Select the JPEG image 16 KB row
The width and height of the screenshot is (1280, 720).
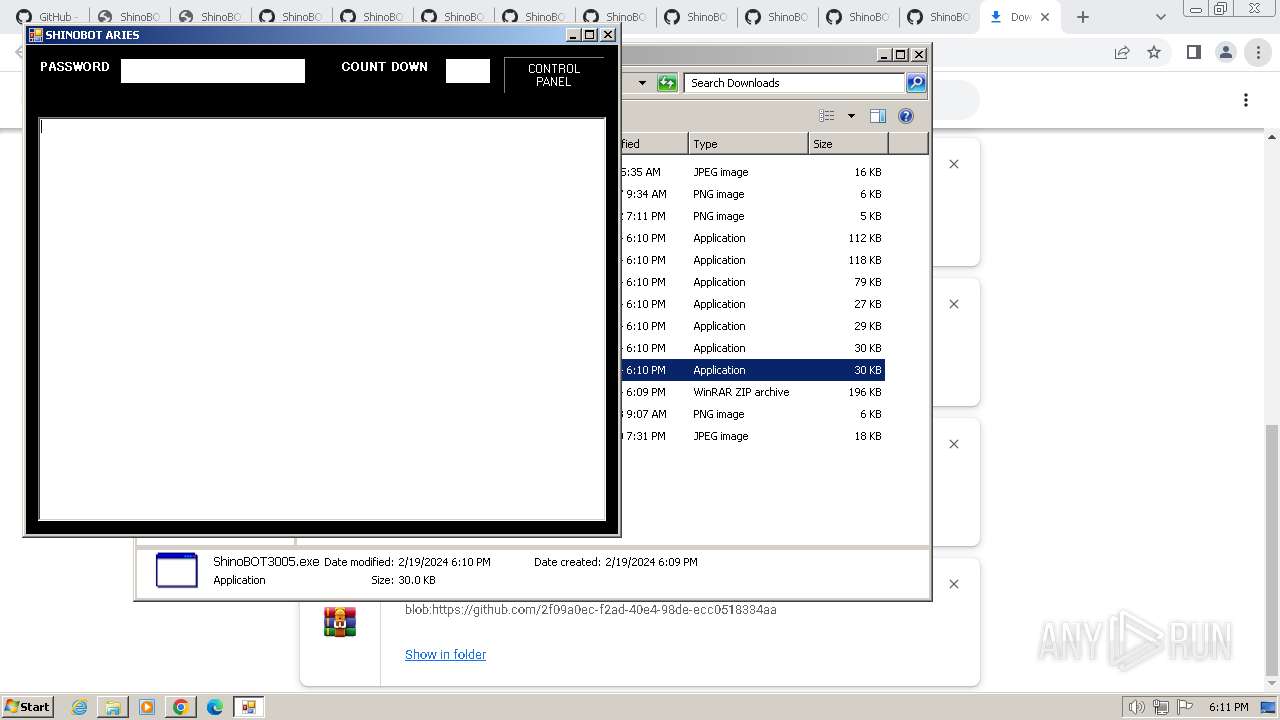752,172
